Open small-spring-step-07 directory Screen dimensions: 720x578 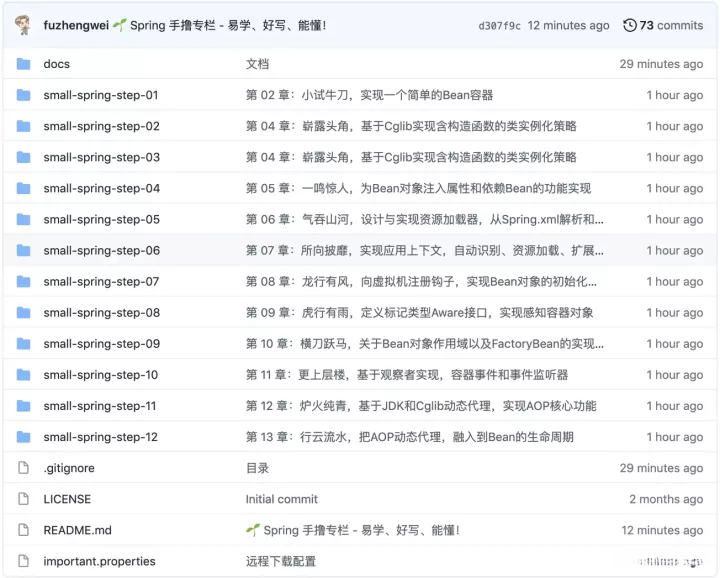click(x=101, y=281)
